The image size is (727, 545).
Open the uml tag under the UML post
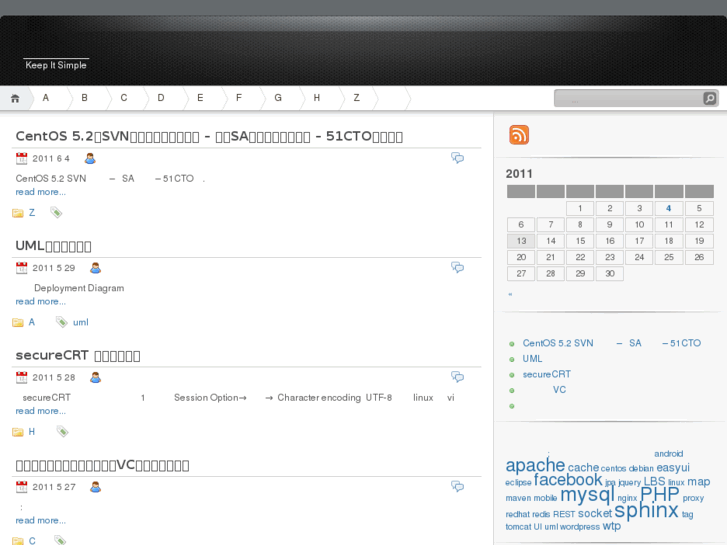pos(80,322)
